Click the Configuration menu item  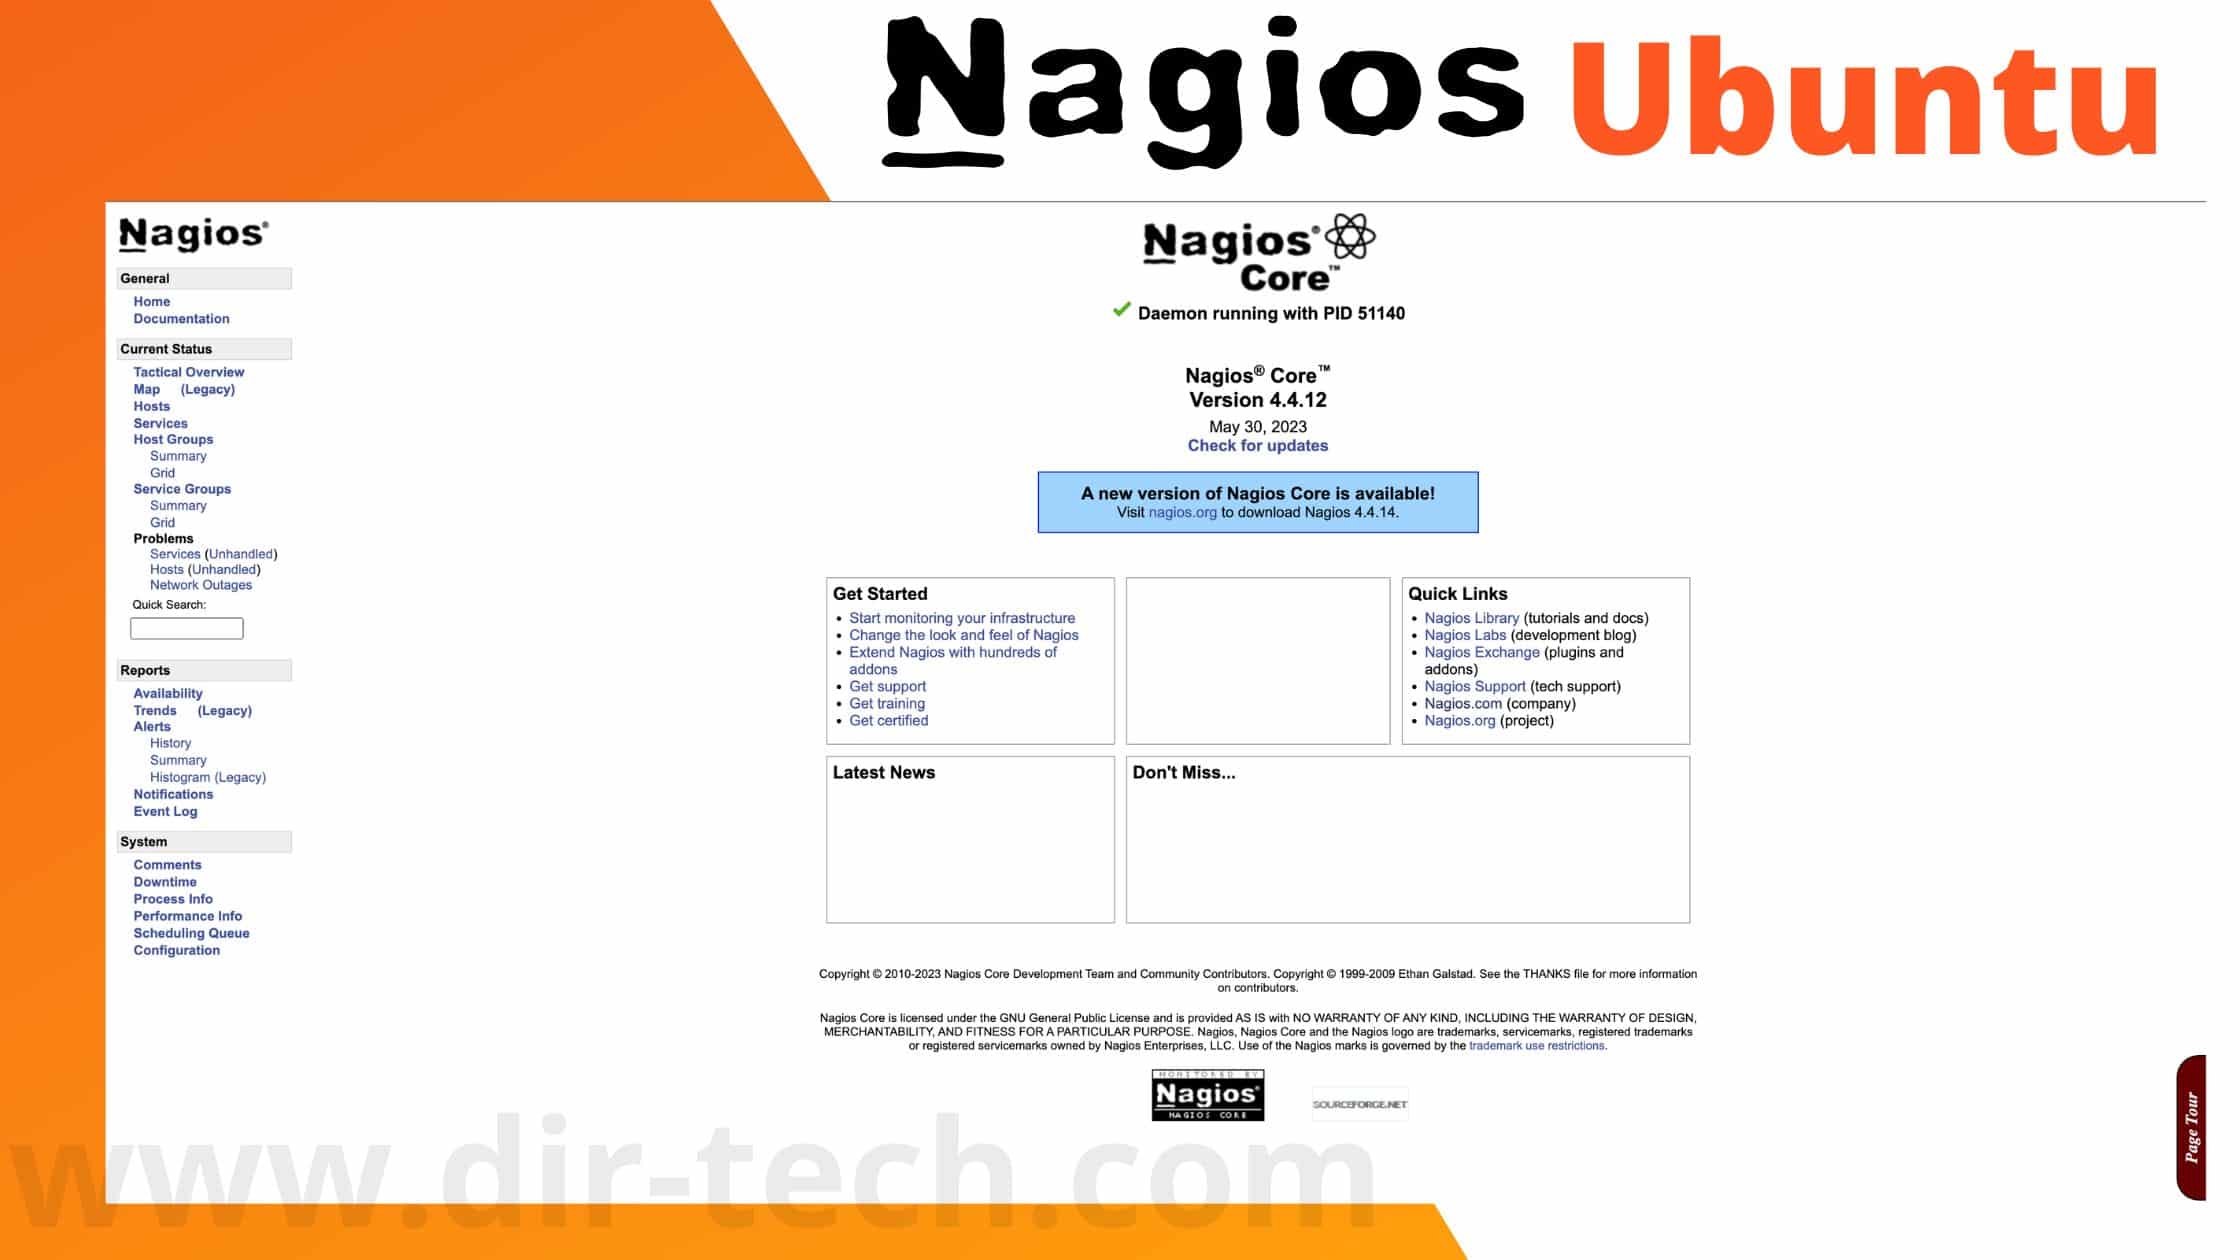coord(174,949)
